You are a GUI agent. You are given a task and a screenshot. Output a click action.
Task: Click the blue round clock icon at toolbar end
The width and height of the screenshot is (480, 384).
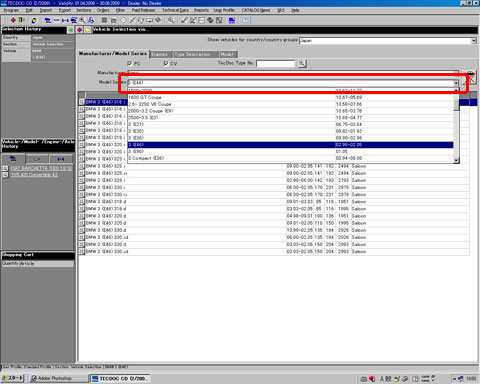[245, 20]
